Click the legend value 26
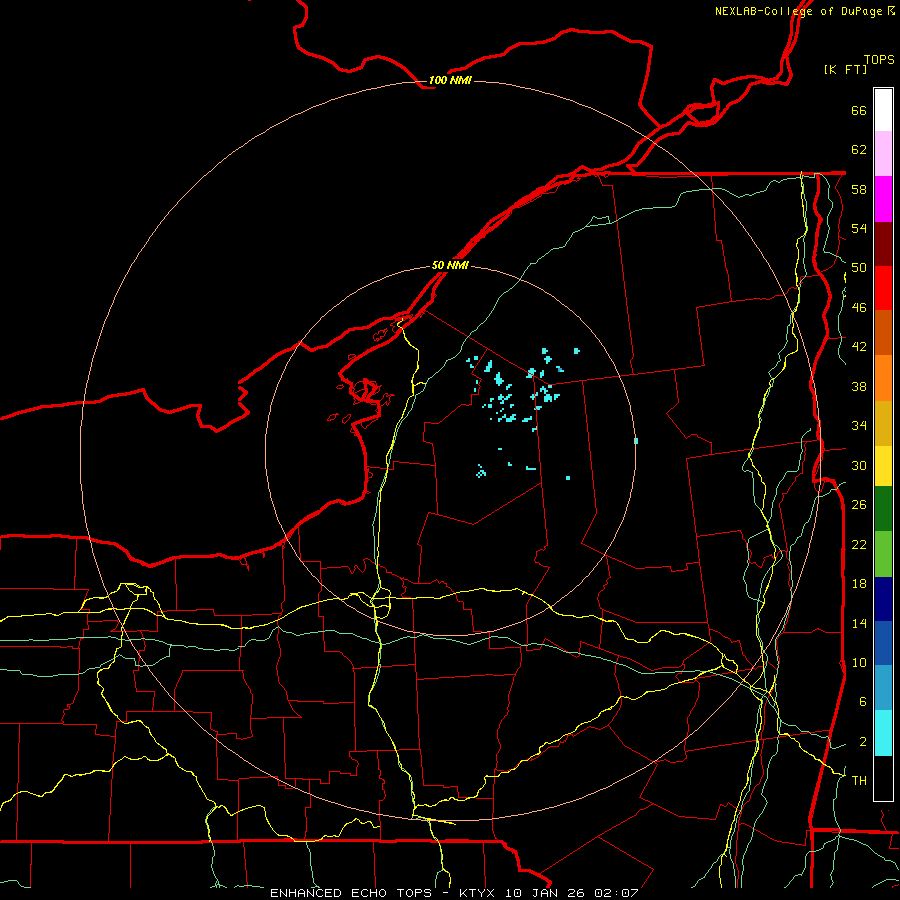The height and width of the screenshot is (900, 900). pyautogui.click(x=859, y=505)
